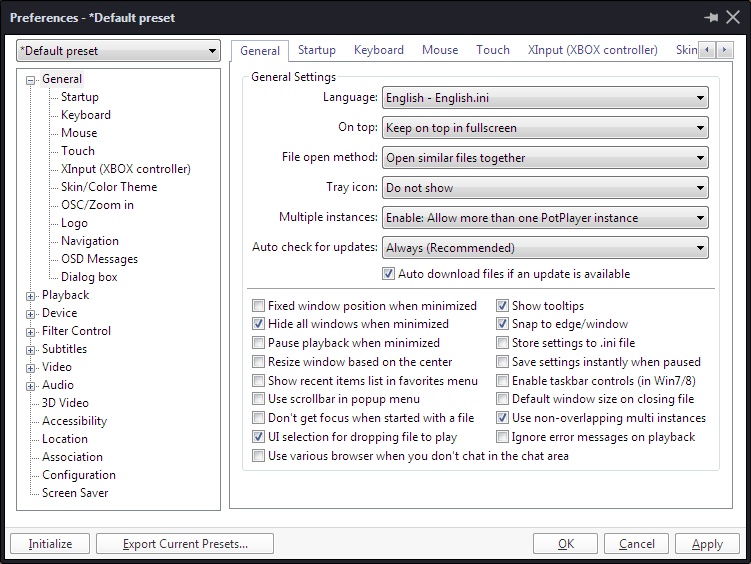The width and height of the screenshot is (751, 564).
Task: Toggle Auto download files if update available
Action: point(389,274)
